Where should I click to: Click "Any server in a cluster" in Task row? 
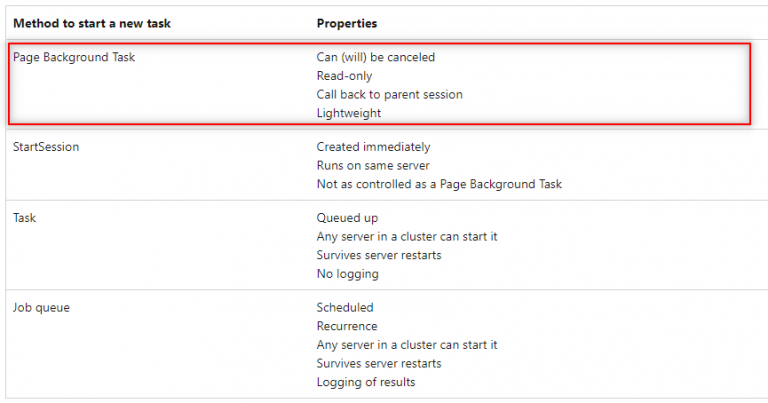click(407, 236)
